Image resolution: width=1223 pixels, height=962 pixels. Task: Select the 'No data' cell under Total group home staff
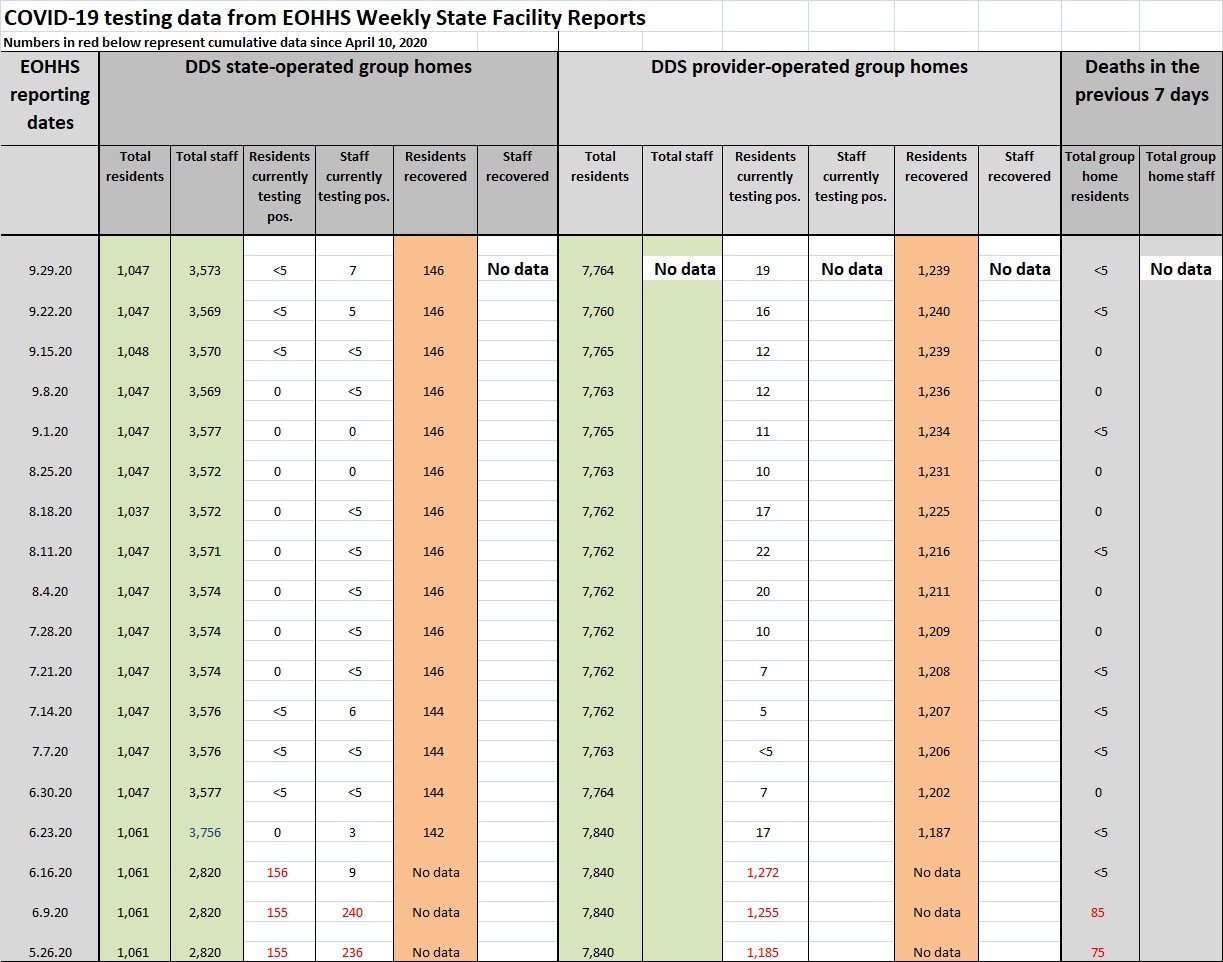click(x=1180, y=269)
